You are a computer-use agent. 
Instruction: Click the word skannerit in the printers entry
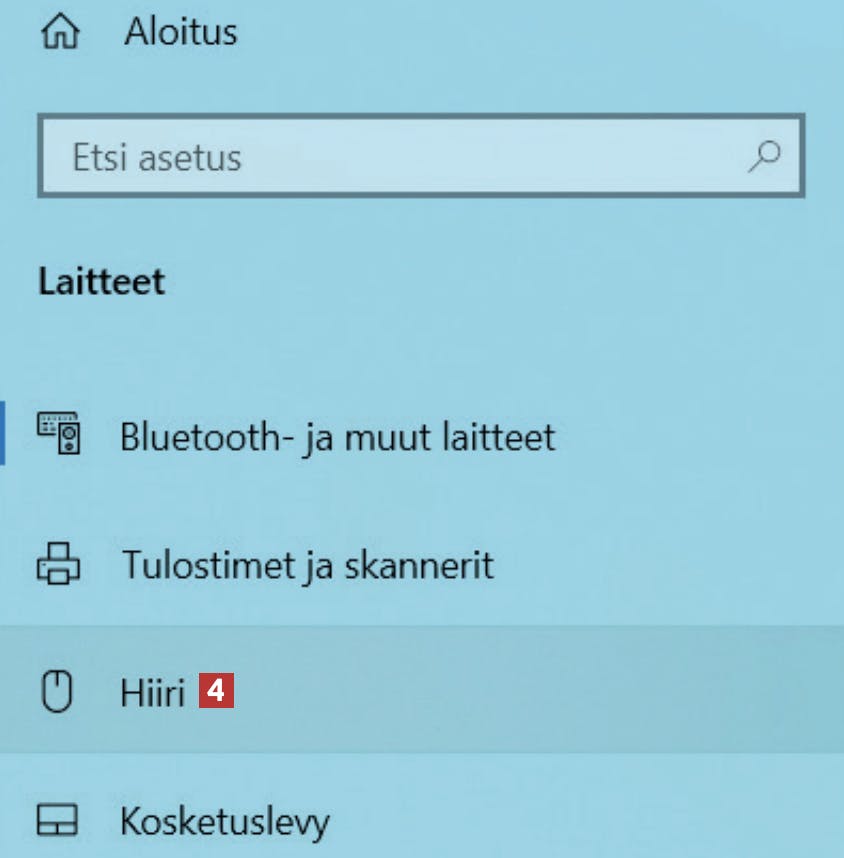pos(419,565)
